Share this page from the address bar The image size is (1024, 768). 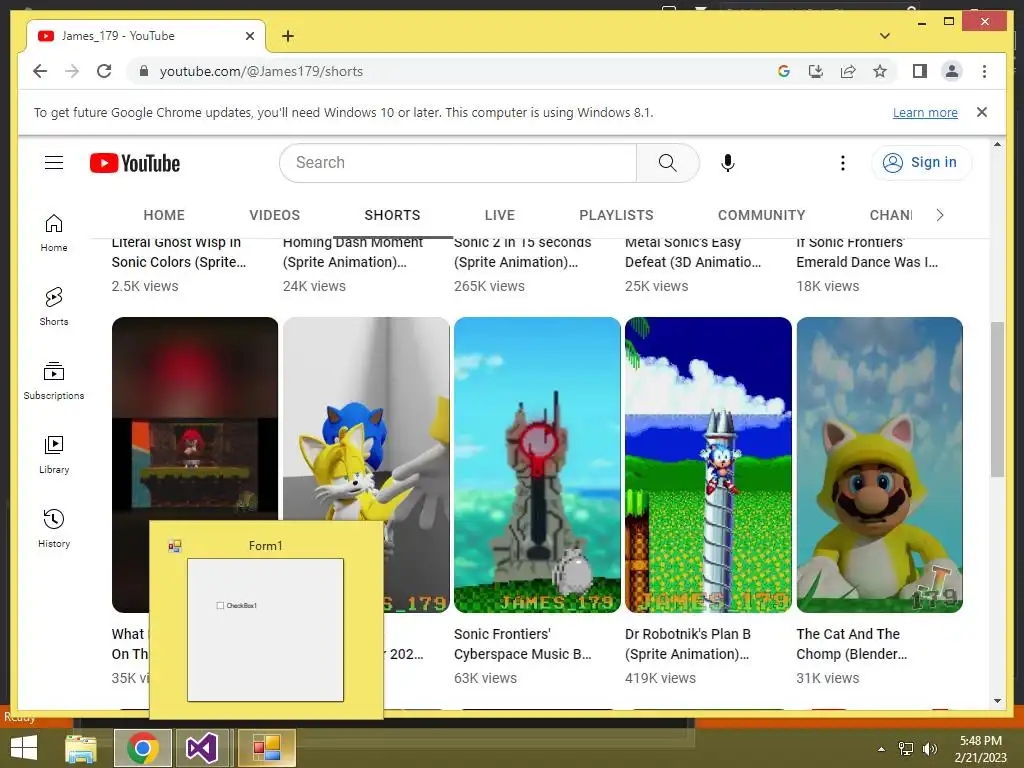[848, 71]
